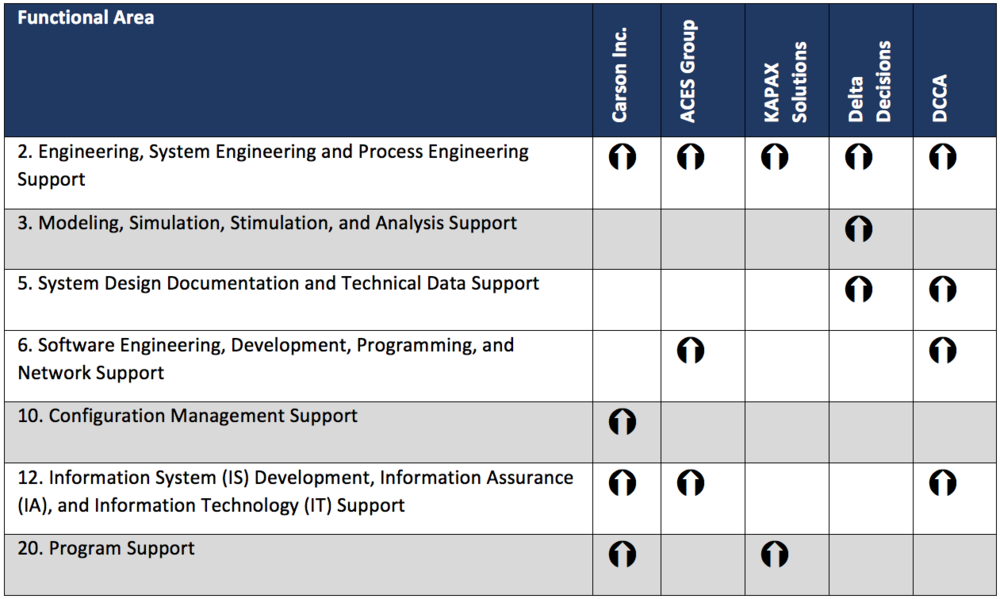1000x599 pixels.
Task: Click DCCA arrow in System Design Documentation row
Action: click(943, 289)
